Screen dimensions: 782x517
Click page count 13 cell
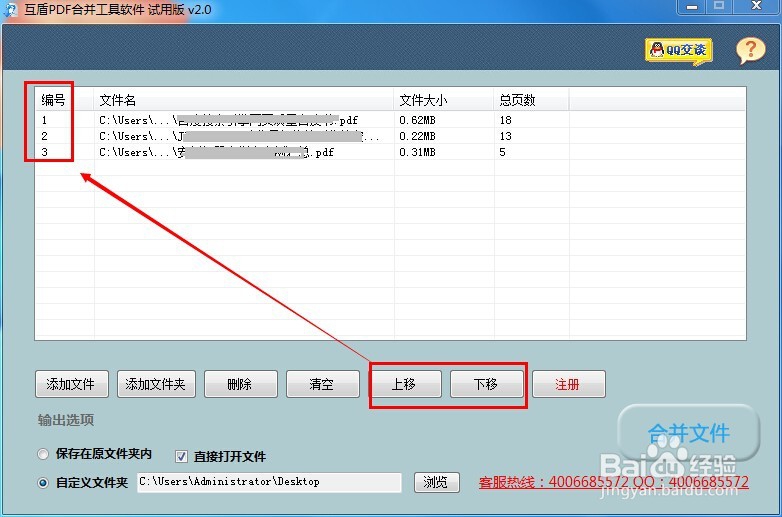pyautogui.click(x=505, y=136)
